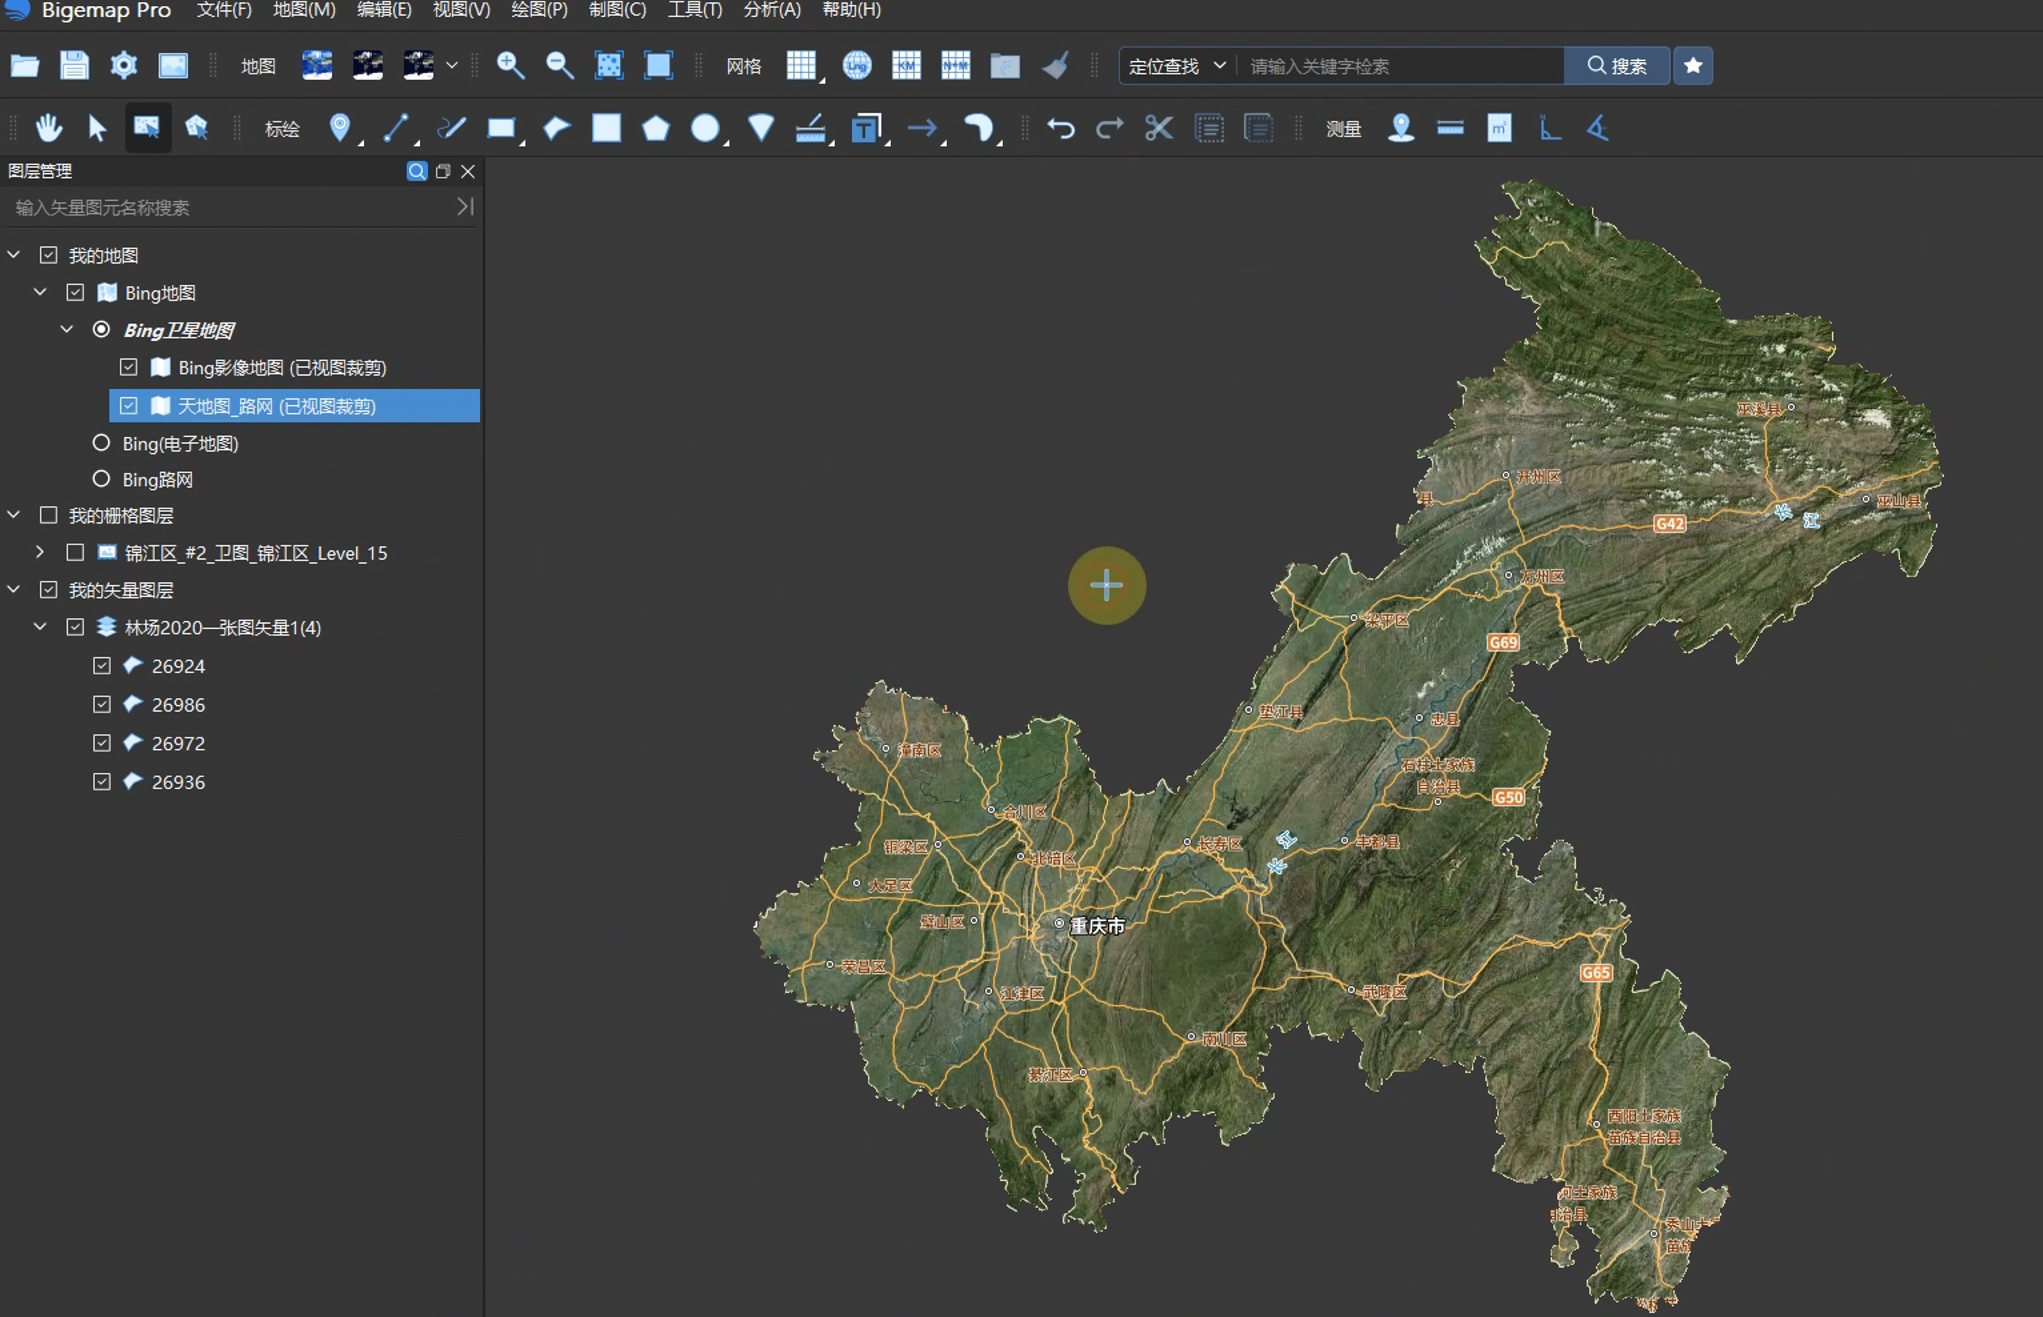
Task: Open the 测量 distance ruler tool
Action: [1449, 128]
